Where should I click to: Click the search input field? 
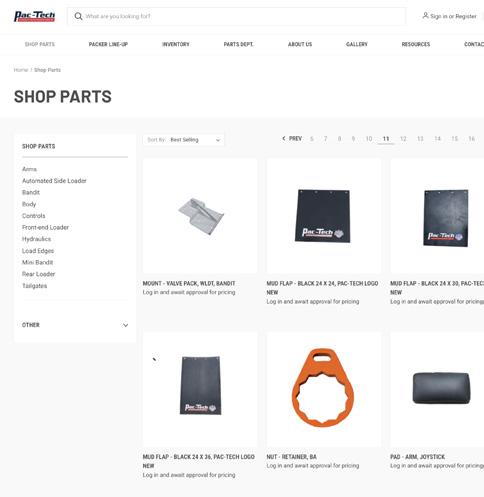tap(237, 16)
